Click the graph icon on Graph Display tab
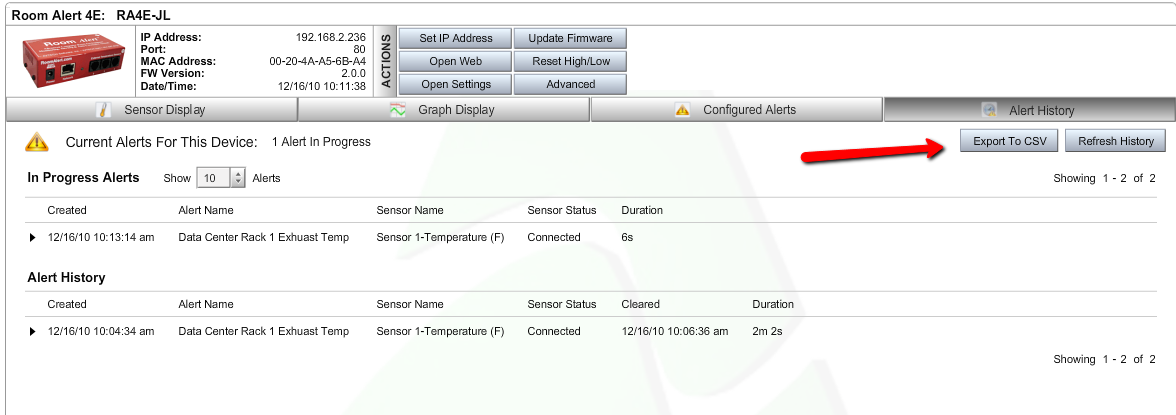The height and width of the screenshot is (415, 1176). (x=398, y=110)
